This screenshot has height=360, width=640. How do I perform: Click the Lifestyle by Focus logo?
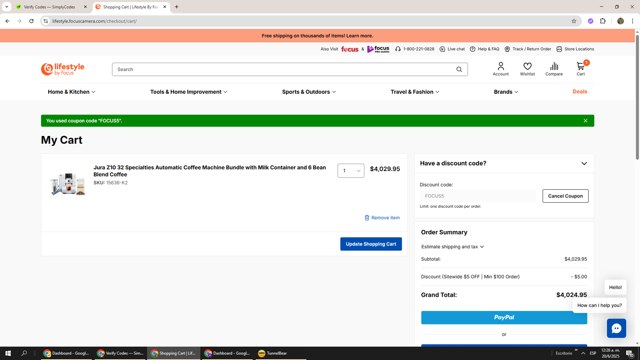pos(62,69)
